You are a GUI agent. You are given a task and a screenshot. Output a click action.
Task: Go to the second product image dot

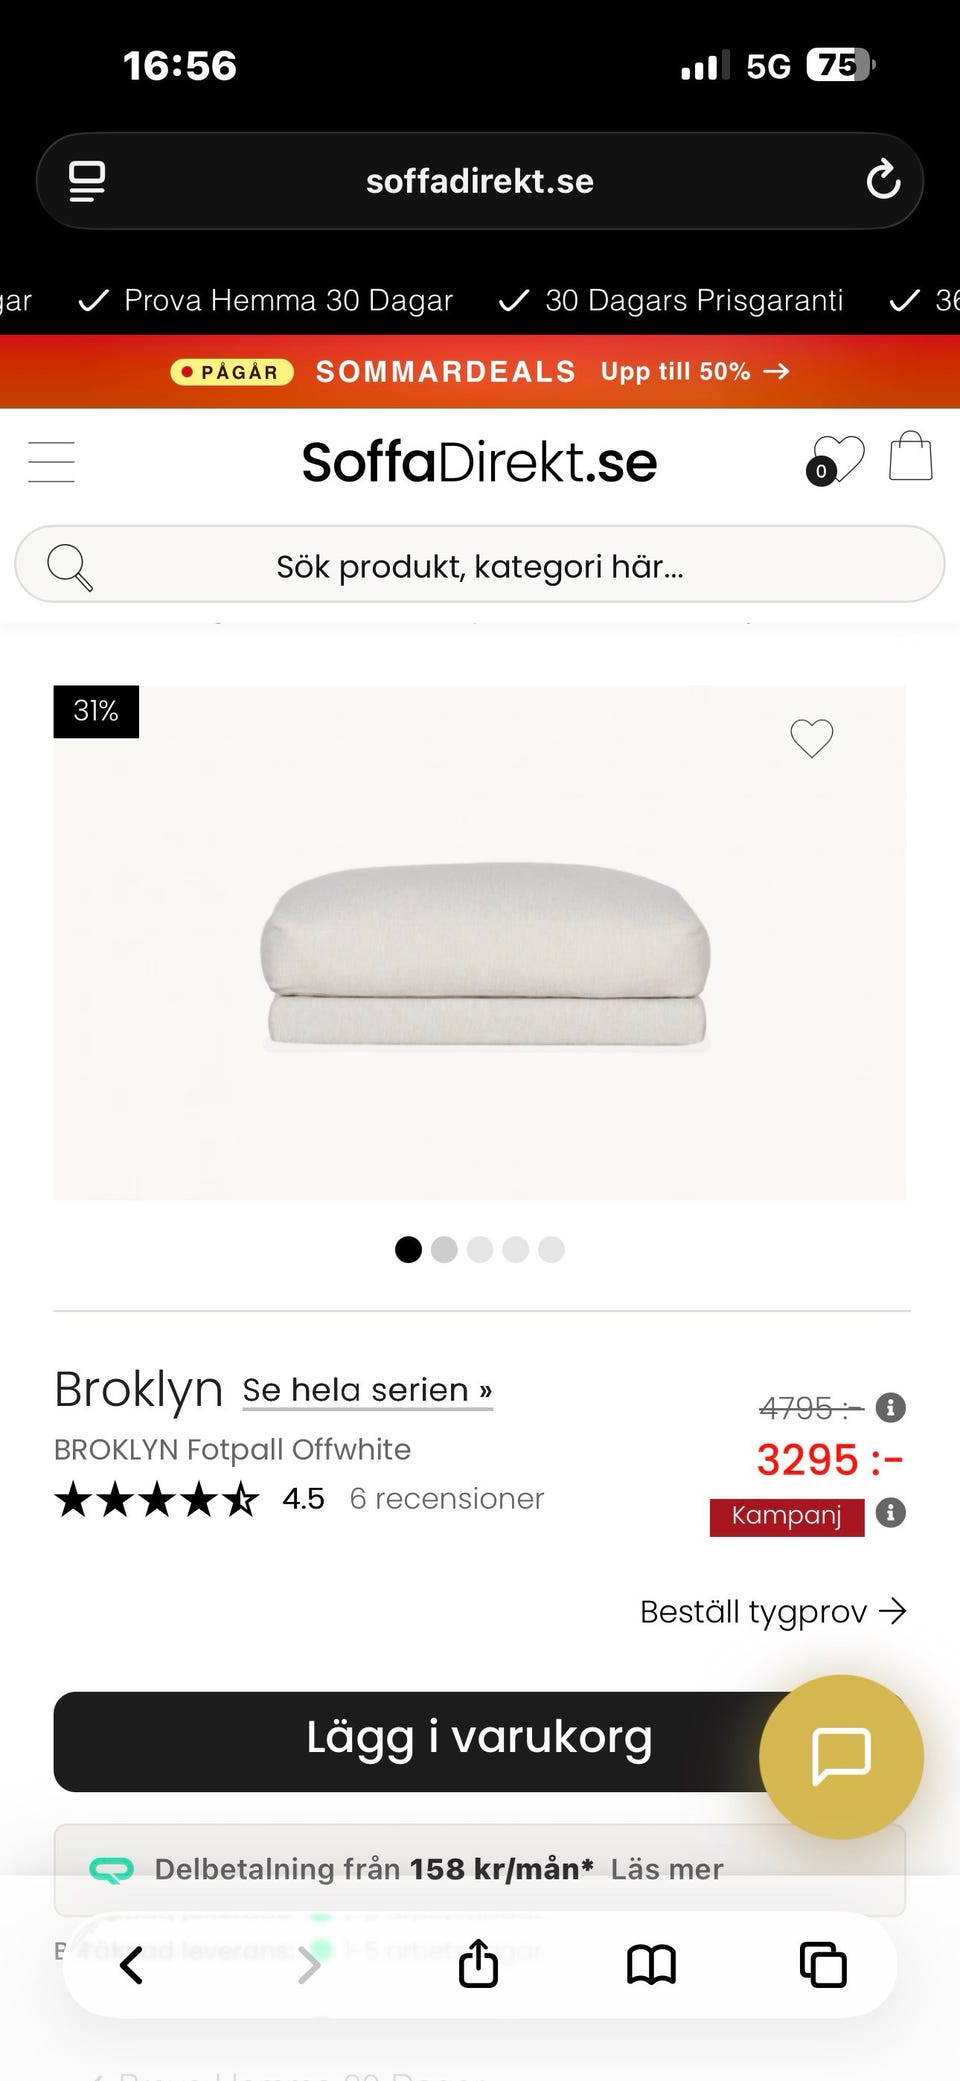point(444,1250)
